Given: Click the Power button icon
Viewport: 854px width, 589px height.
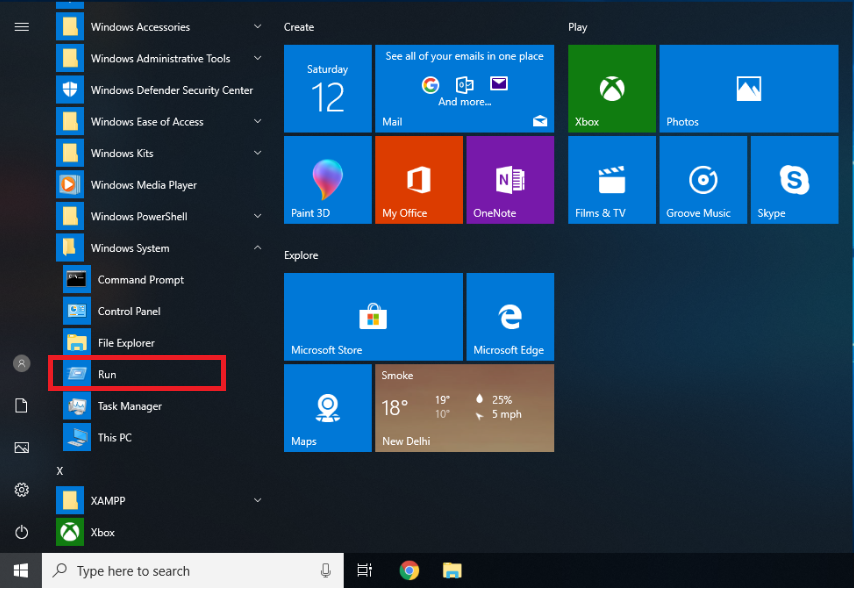Looking at the screenshot, I should (21, 532).
